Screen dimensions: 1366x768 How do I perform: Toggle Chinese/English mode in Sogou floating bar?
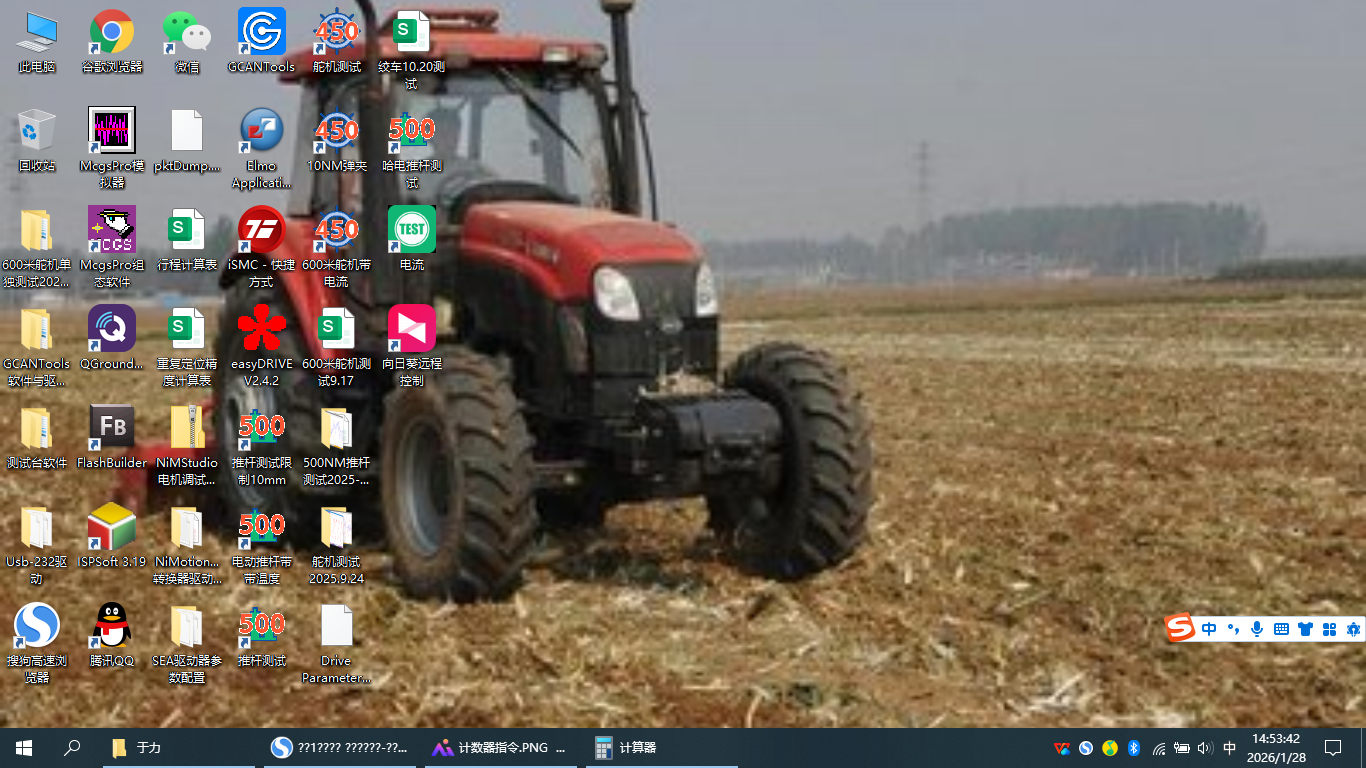[1209, 629]
